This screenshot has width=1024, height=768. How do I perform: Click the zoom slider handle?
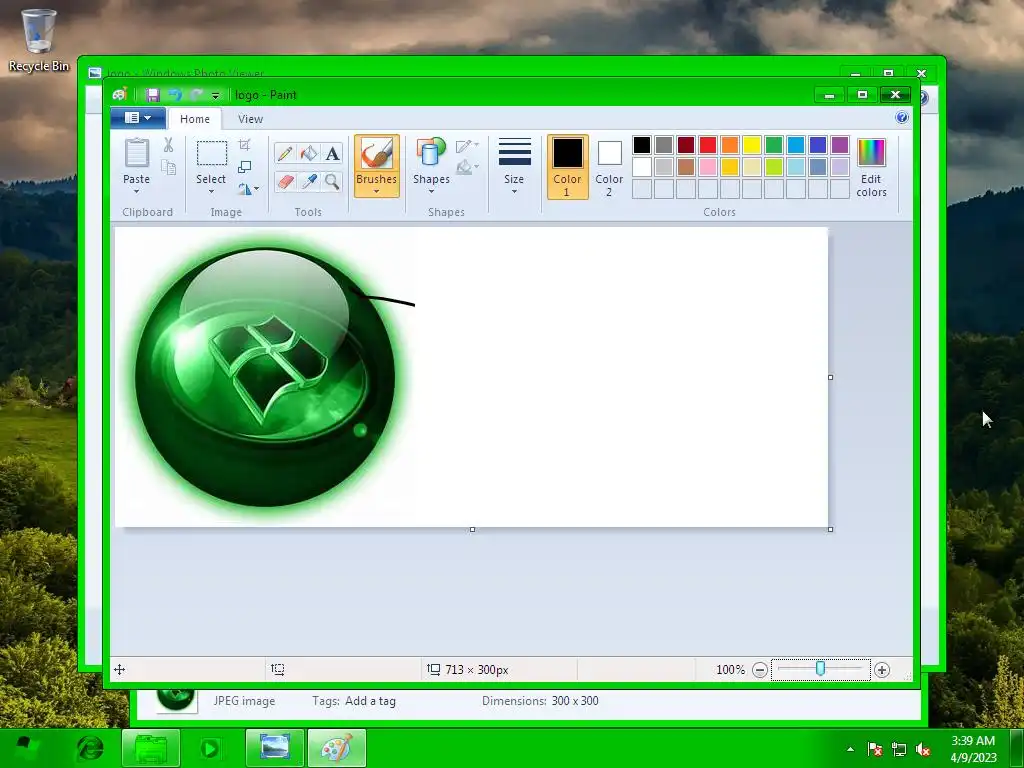820,669
